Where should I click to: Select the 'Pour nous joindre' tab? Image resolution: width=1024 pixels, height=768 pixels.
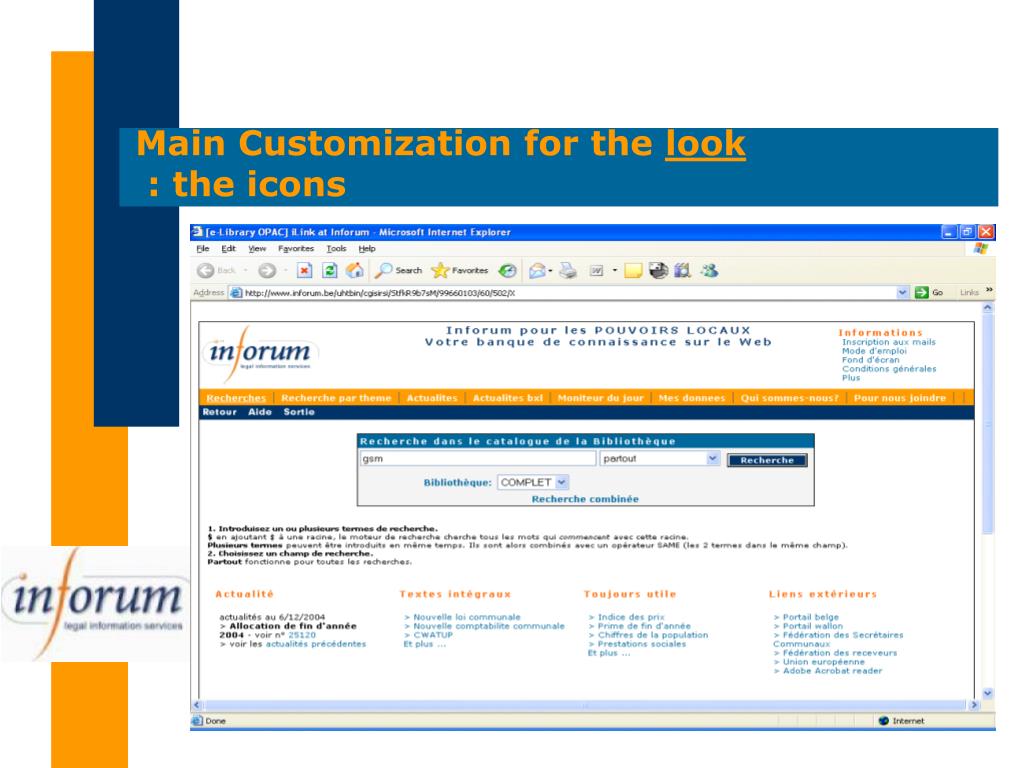point(900,398)
